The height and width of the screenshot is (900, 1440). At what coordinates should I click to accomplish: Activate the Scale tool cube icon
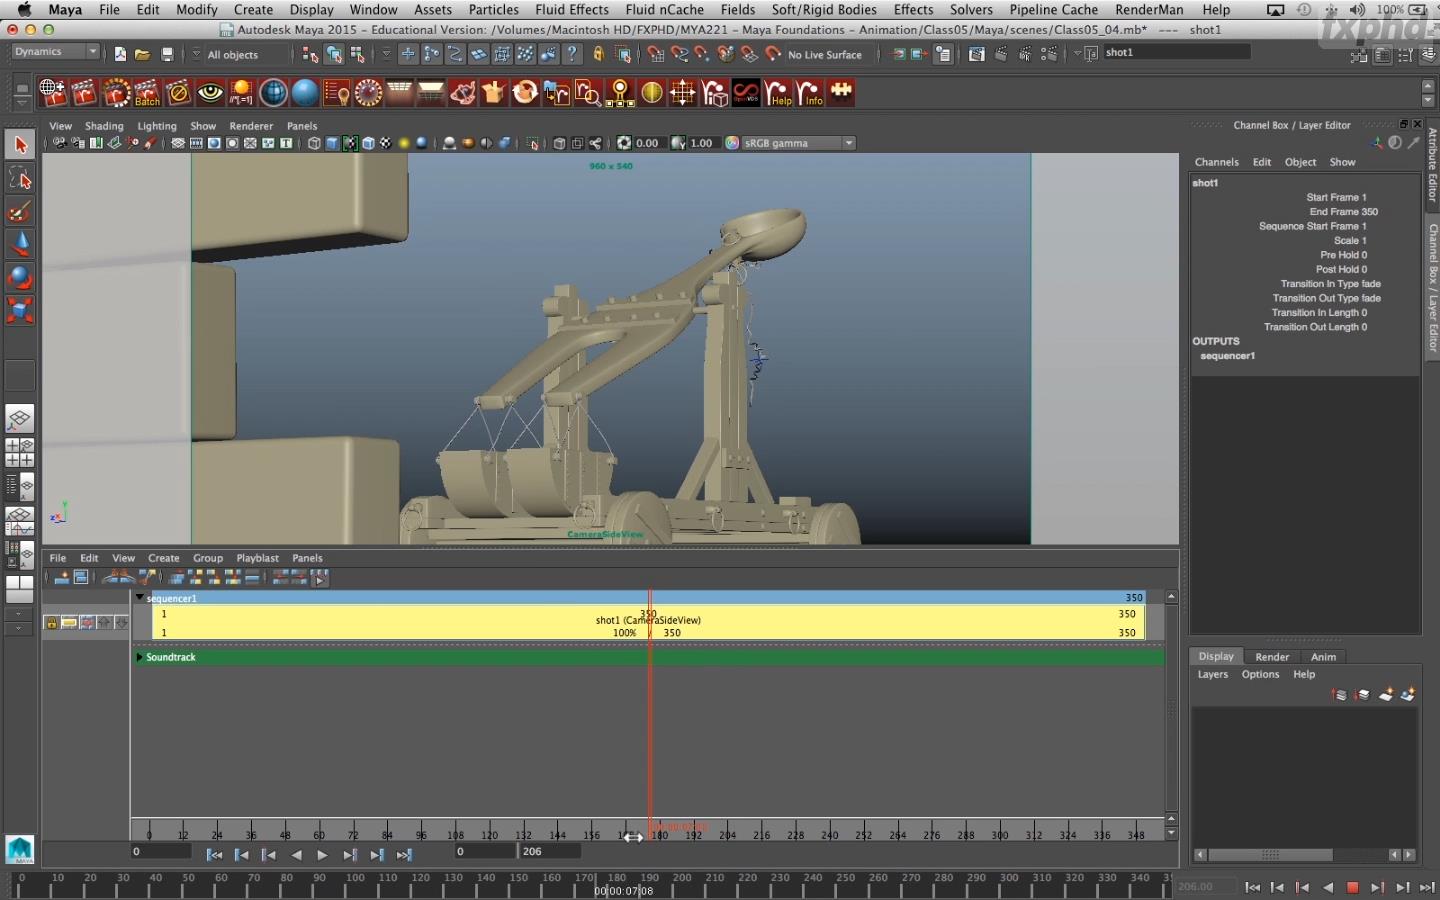click(x=20, y=311)
